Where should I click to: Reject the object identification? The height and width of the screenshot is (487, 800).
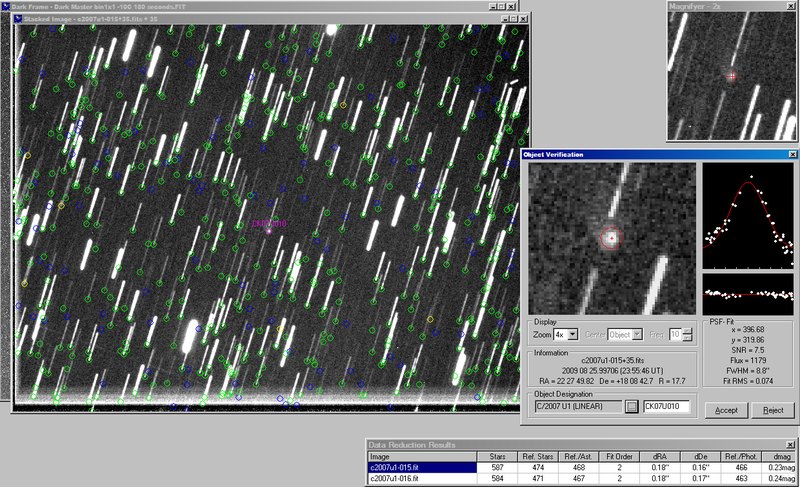[x=773, y=410]
